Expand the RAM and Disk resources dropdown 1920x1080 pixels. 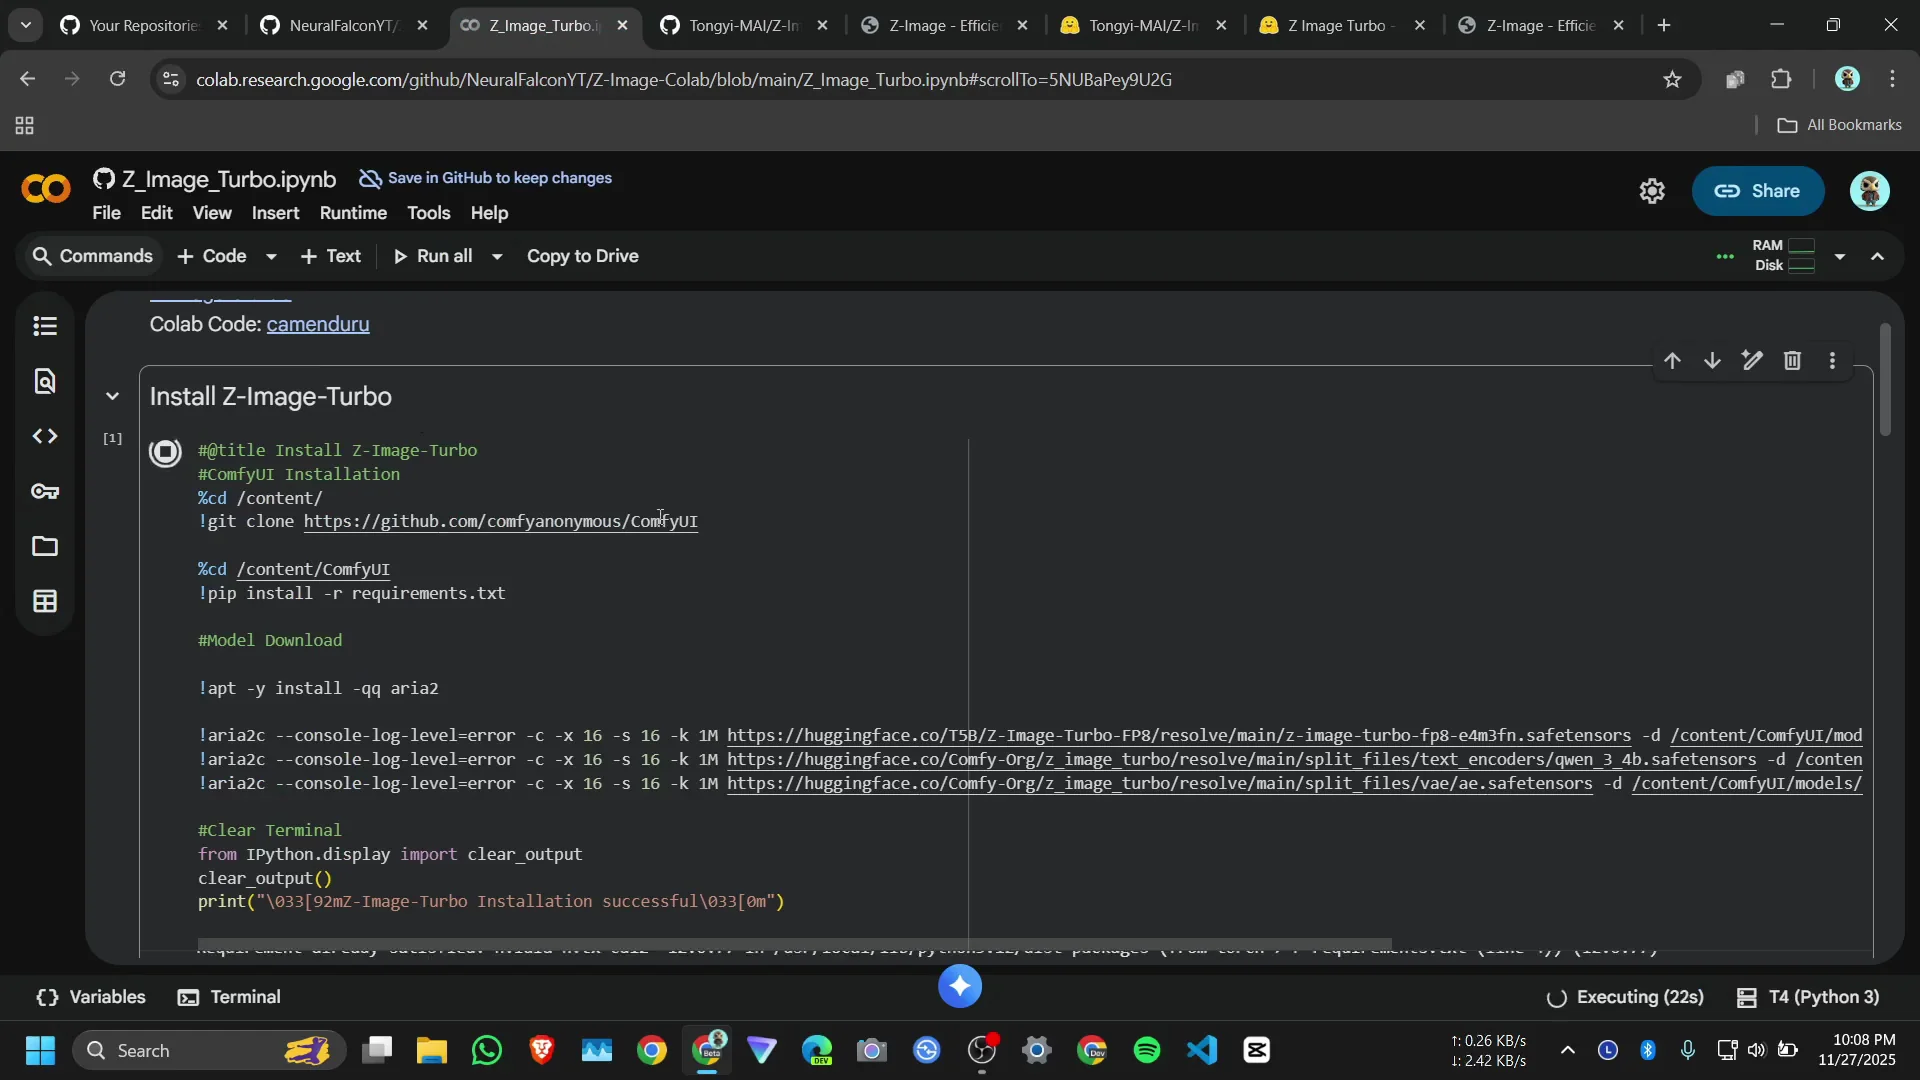click(1840, 257)
